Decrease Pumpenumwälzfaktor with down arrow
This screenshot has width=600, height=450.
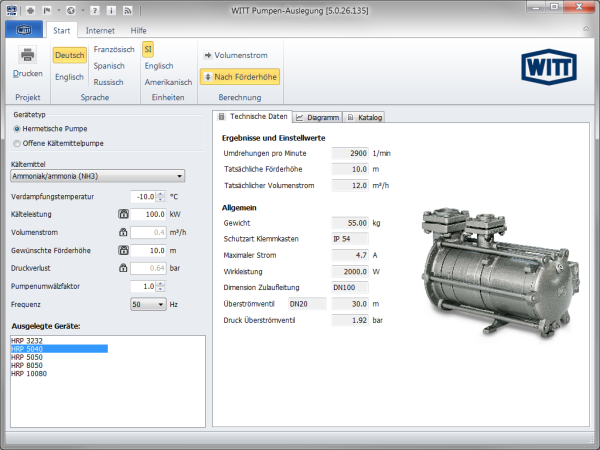point(161,289)
